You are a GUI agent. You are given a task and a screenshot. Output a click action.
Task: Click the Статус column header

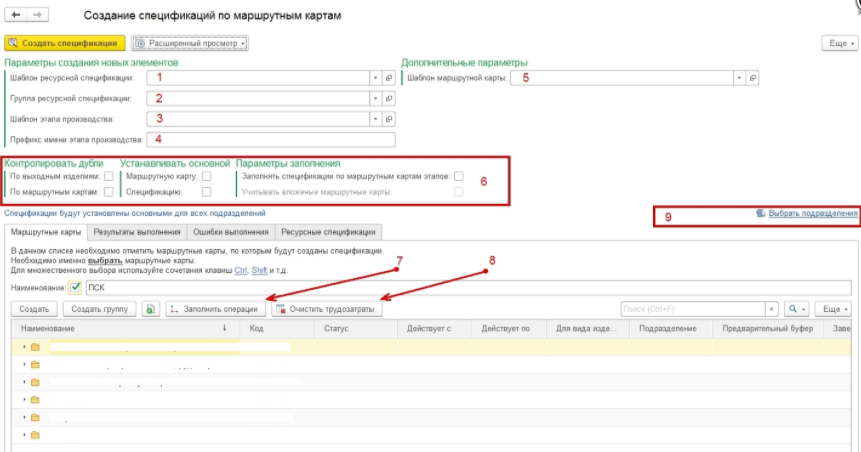[356, 328]
